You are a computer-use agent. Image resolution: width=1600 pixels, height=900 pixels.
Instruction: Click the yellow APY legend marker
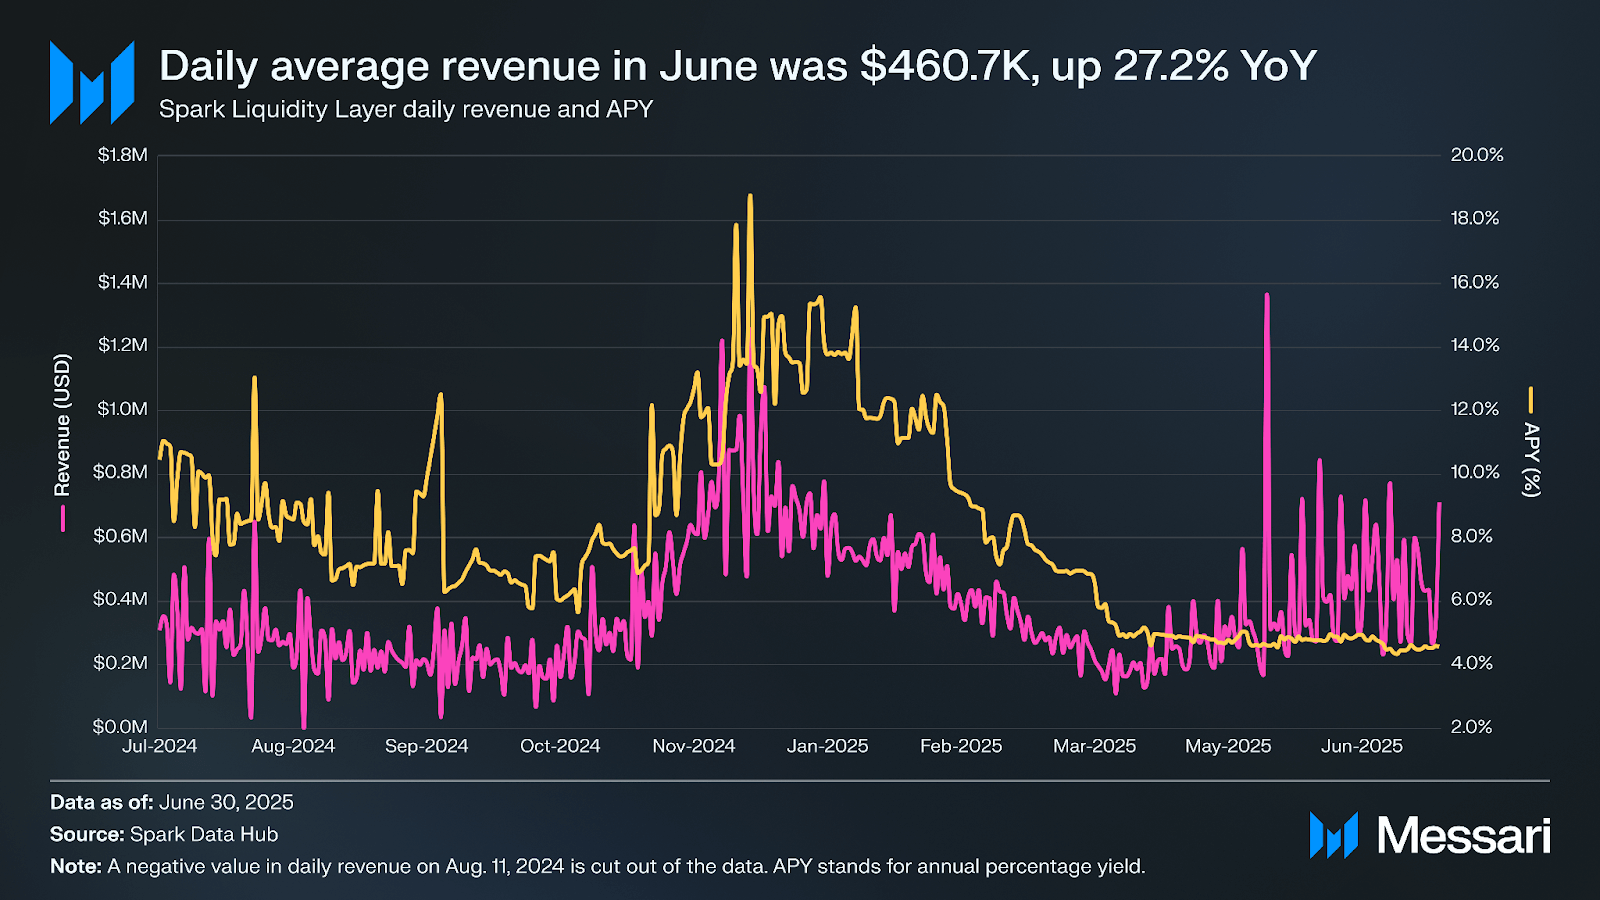click(1530, 400)
